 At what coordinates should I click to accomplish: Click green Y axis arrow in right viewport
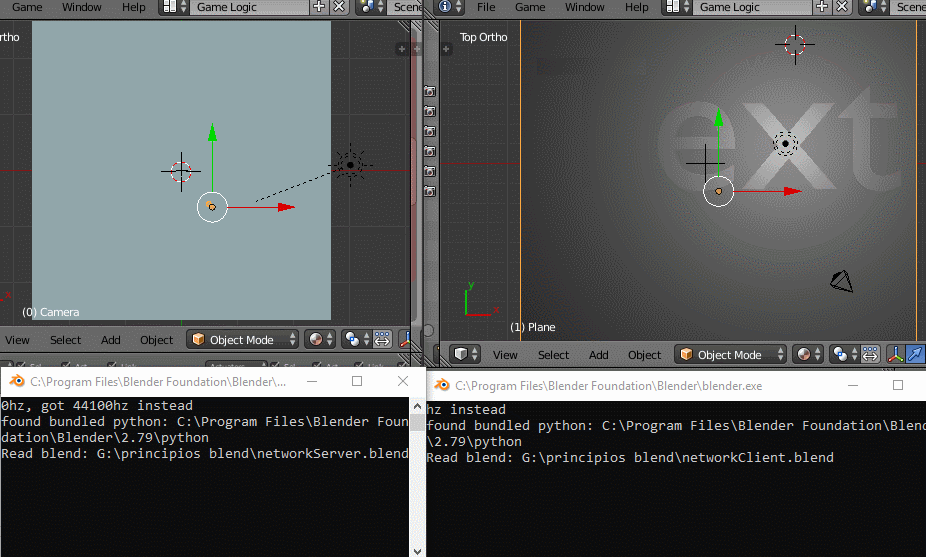[x=719, y=118]
